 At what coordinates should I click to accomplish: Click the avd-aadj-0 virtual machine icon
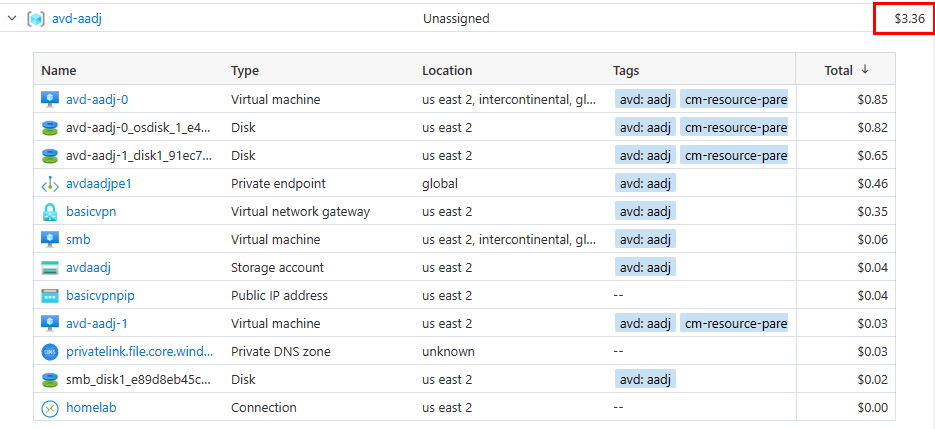(x=50, y=99)
